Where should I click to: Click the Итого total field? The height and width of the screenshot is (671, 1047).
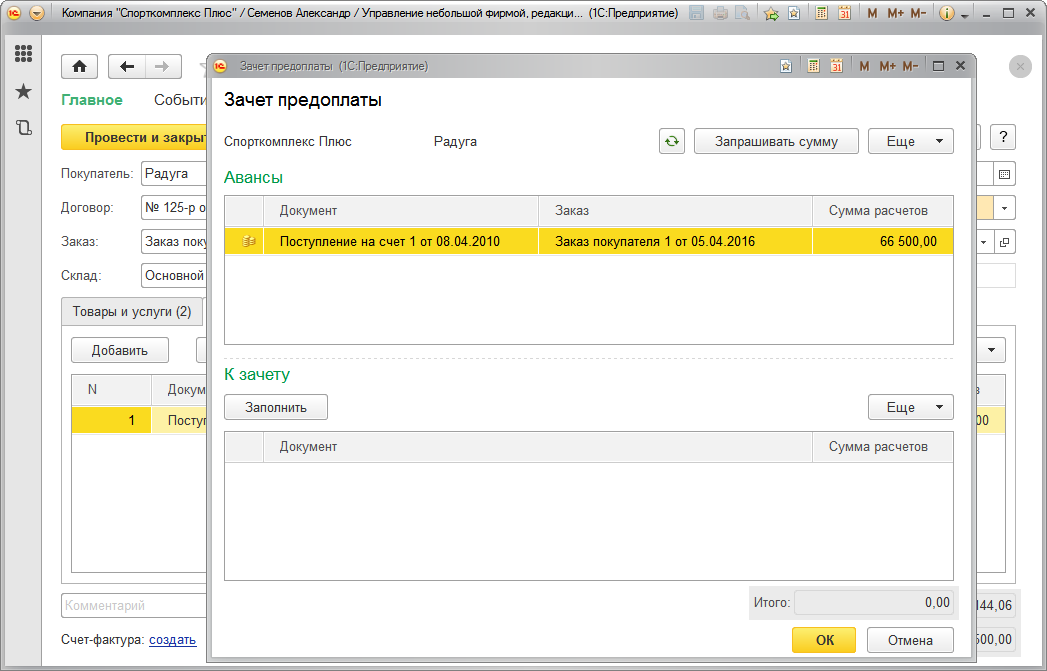pos(874,602)
